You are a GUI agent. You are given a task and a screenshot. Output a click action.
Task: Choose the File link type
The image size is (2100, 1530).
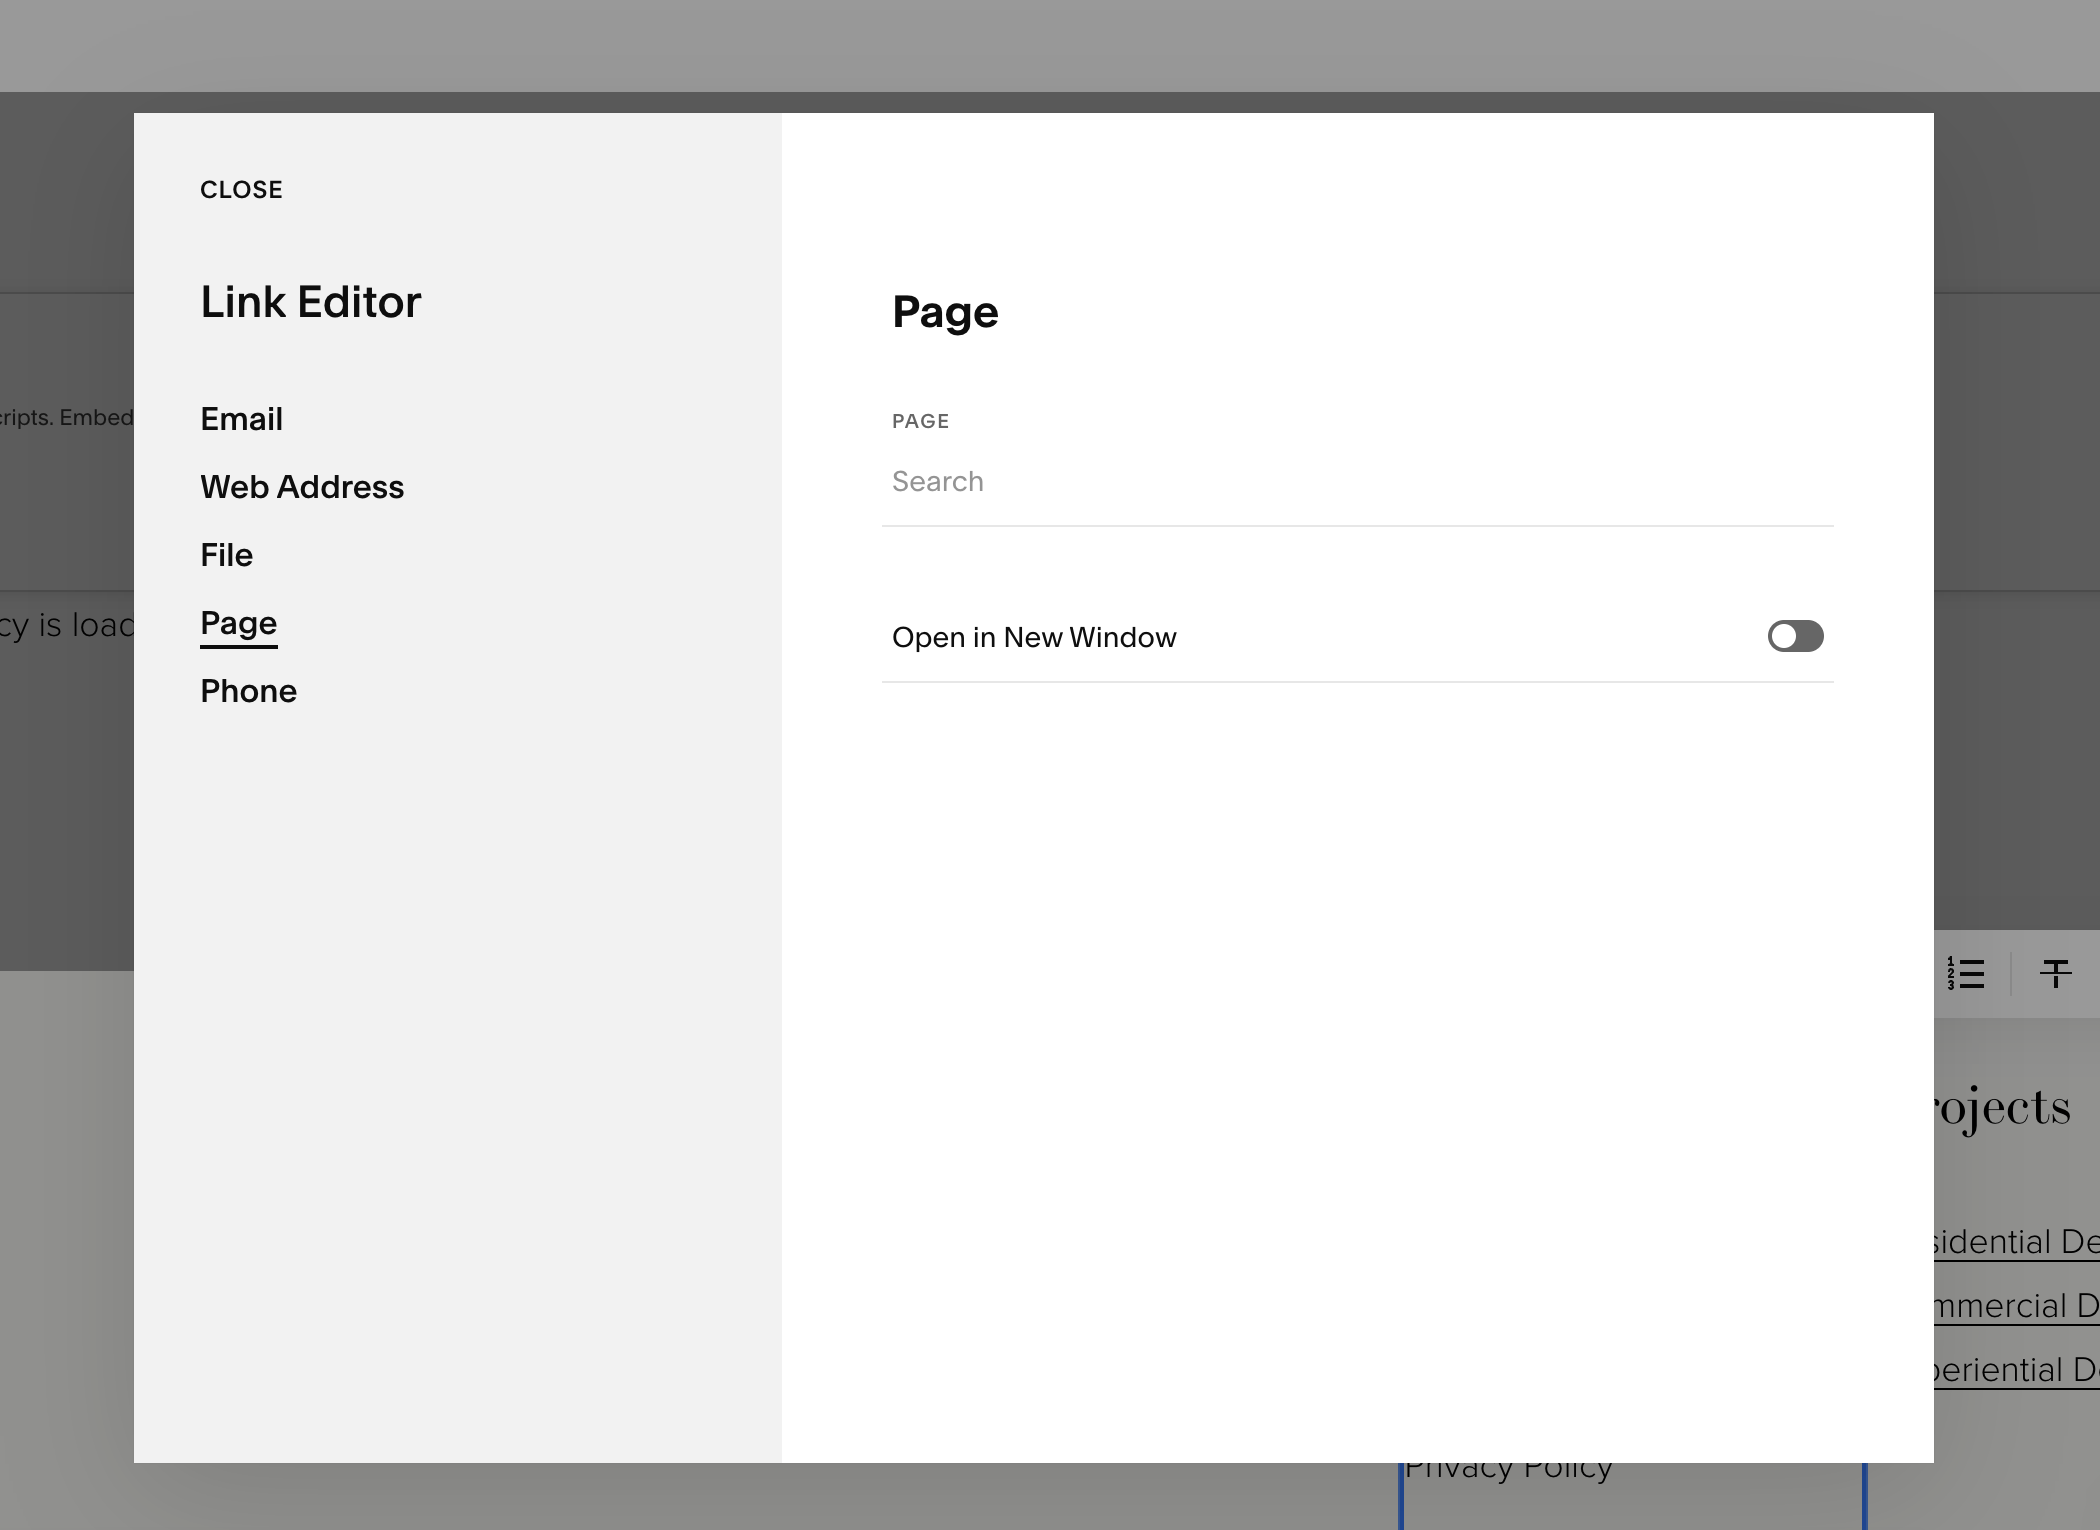[x=226, y=555]
